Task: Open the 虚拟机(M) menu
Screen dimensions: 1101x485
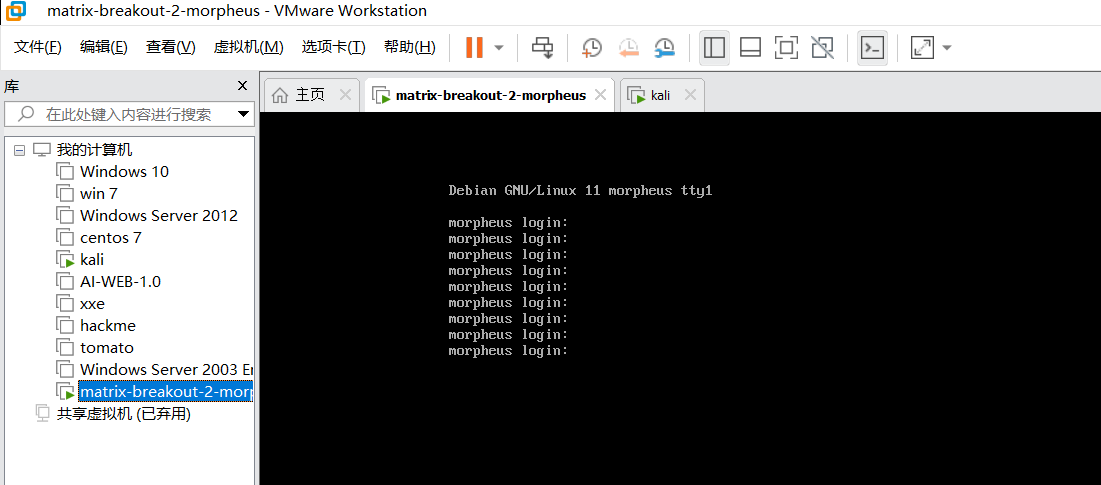Action: pyautogui.click(x=248, y=47)
